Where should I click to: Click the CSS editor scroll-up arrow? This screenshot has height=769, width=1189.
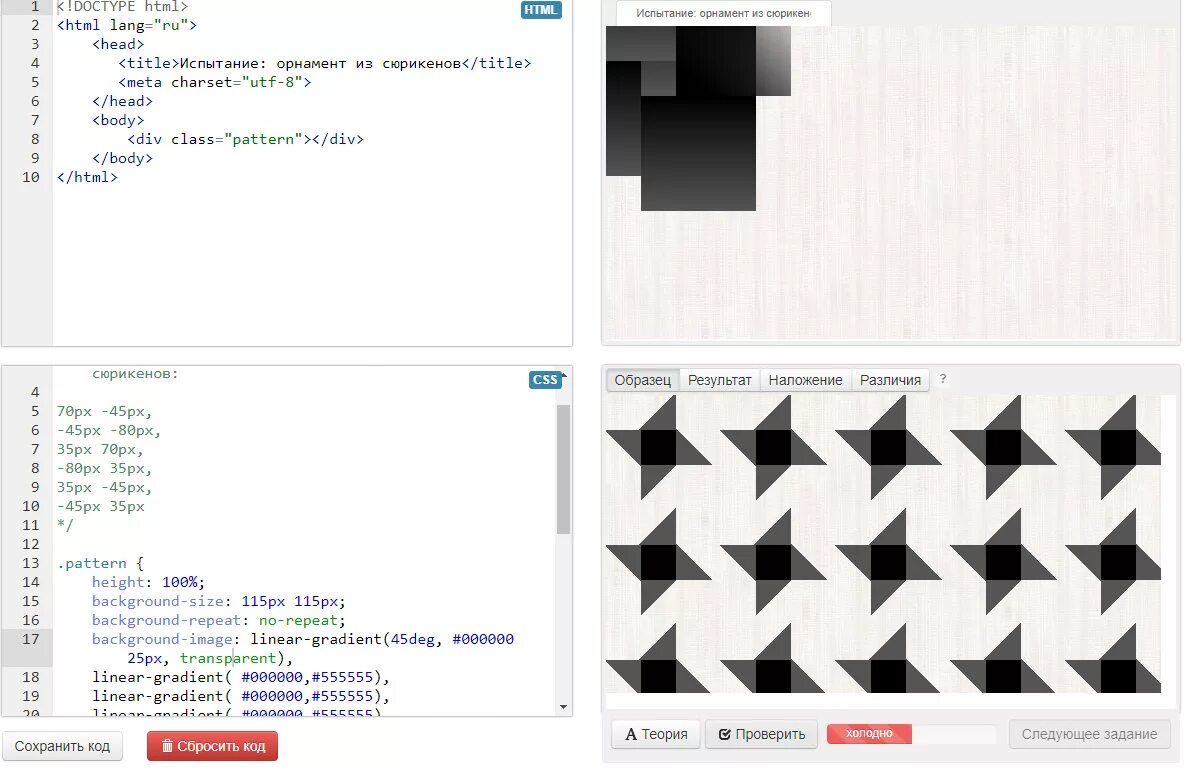(563, 375)
